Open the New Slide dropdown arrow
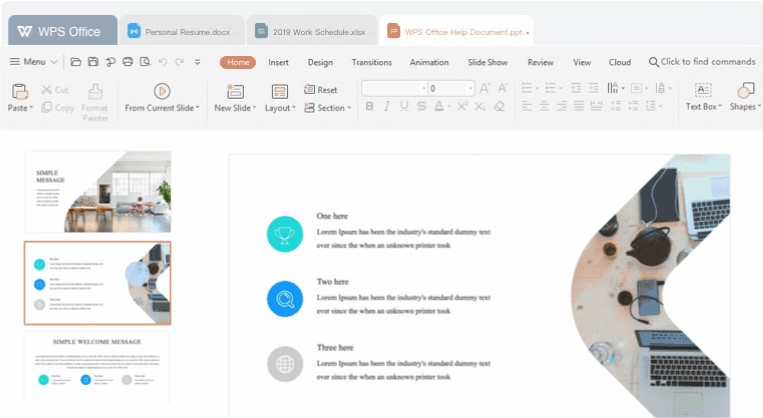 coord(254,108)
